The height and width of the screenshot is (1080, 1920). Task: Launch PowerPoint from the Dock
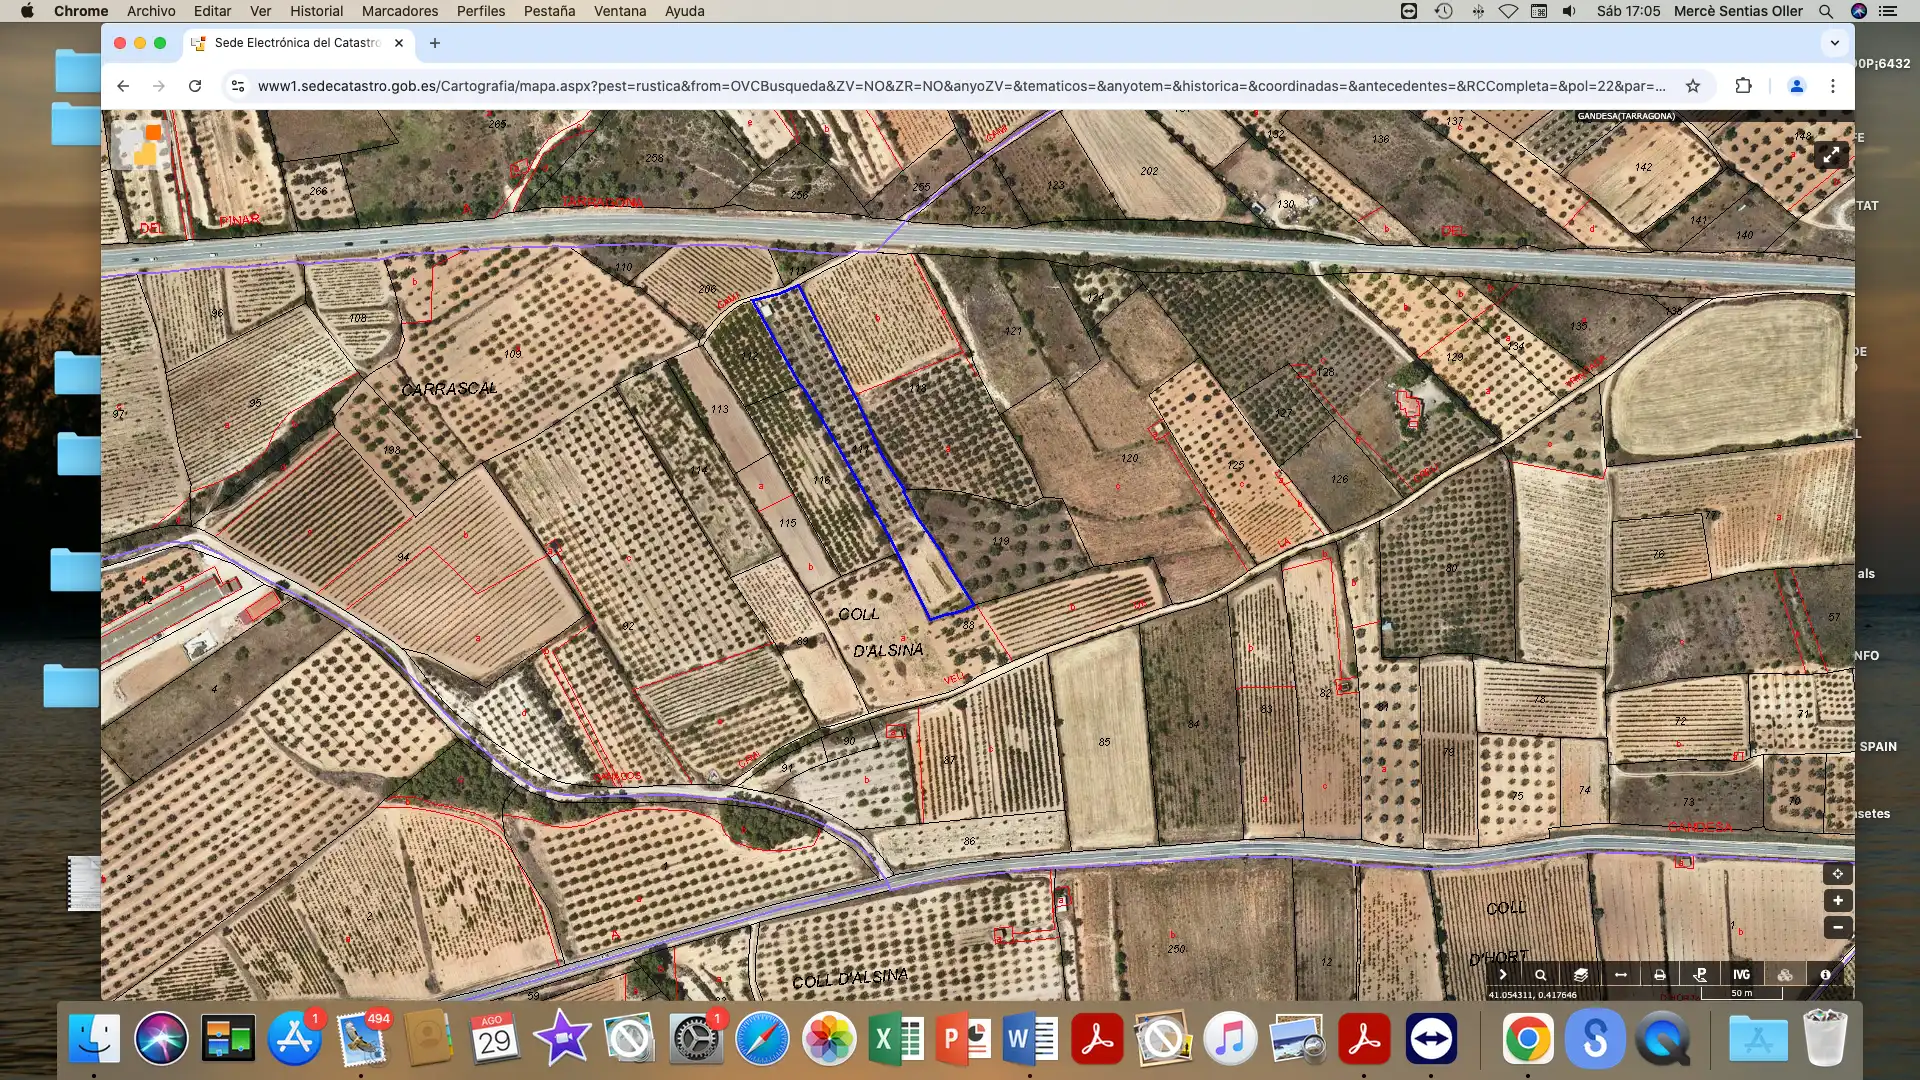963,1038
